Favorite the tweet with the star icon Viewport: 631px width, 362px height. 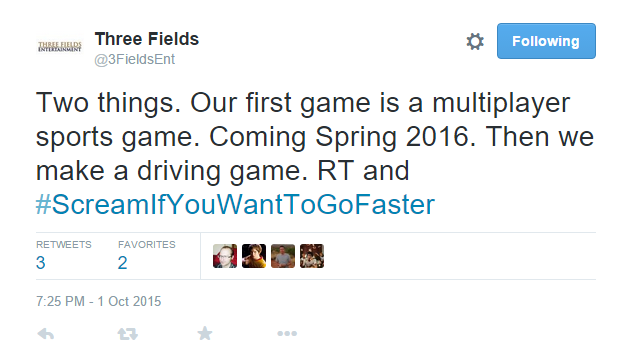205,333
